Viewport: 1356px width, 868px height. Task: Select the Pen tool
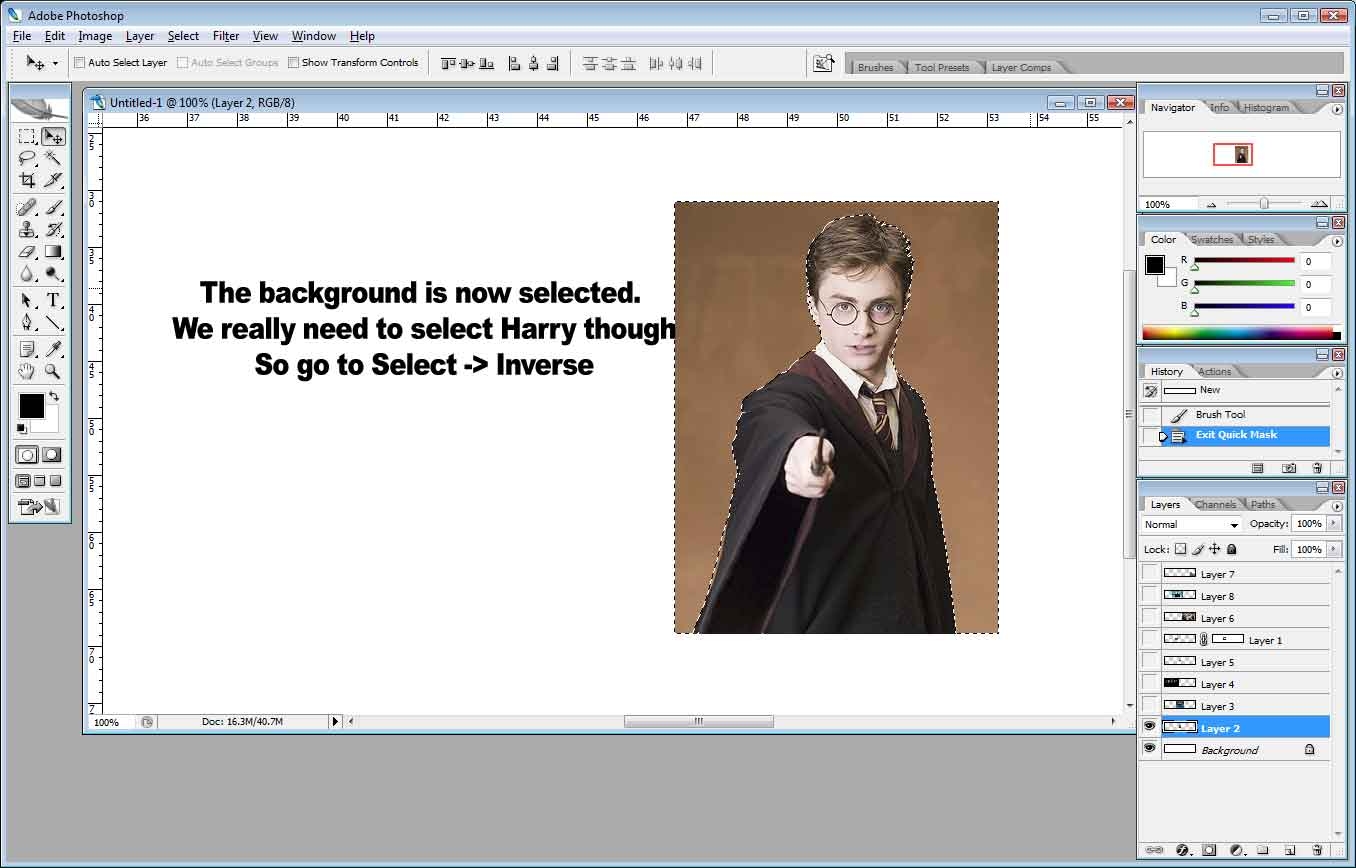click(27, 323)
